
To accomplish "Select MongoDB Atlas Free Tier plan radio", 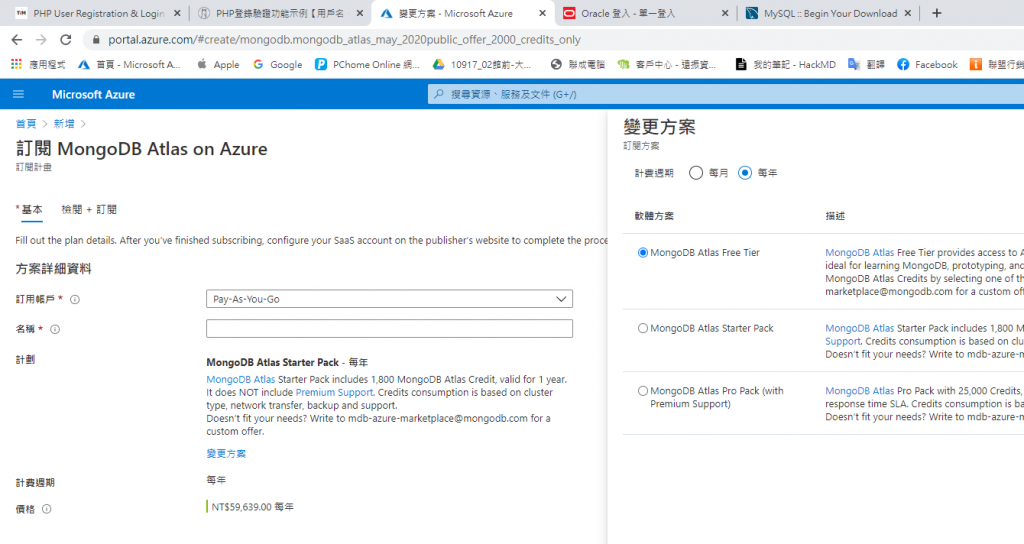I will [643, 253].
